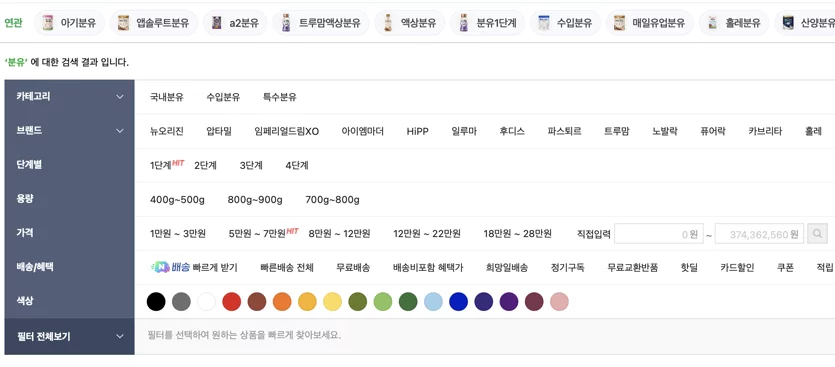Screen dimensions: 835x367
Task: Select the 800g~900g capacity option
Action: pos(255,200)
